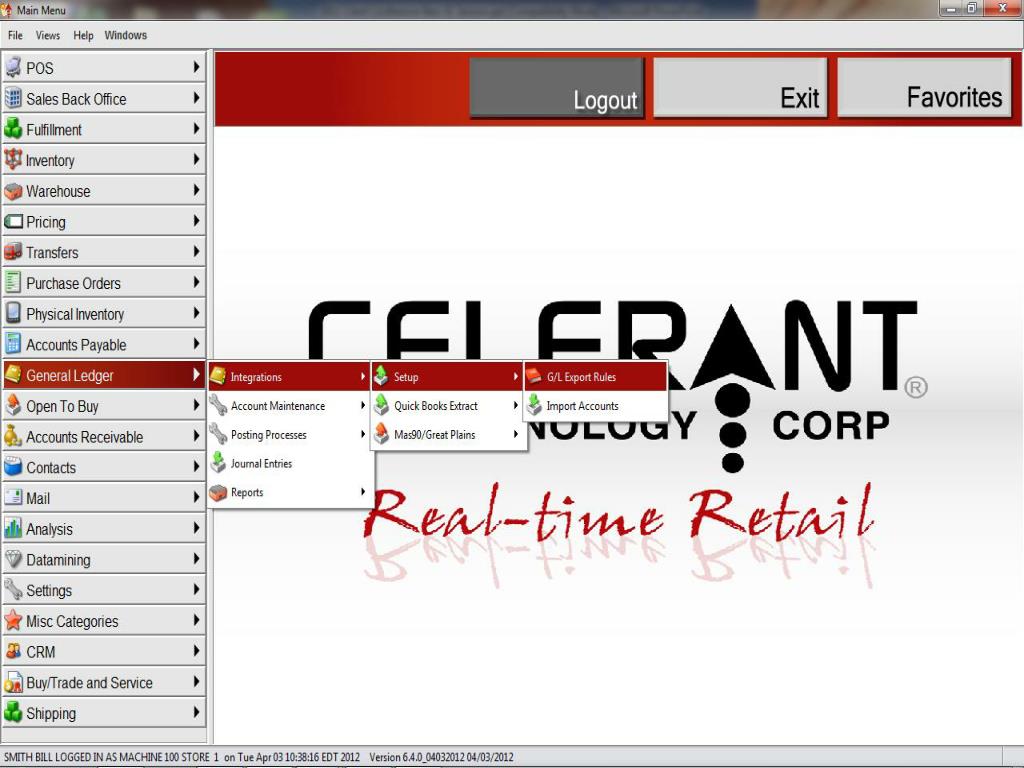
Task: Click the Shipping green boxes icon
Action: pos(13,712)
